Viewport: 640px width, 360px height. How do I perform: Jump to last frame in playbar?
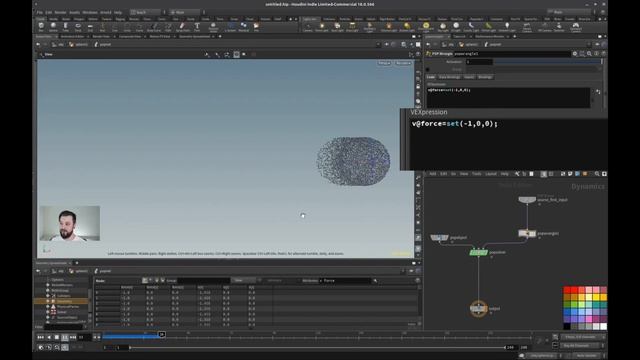click(x=73, y=337)
